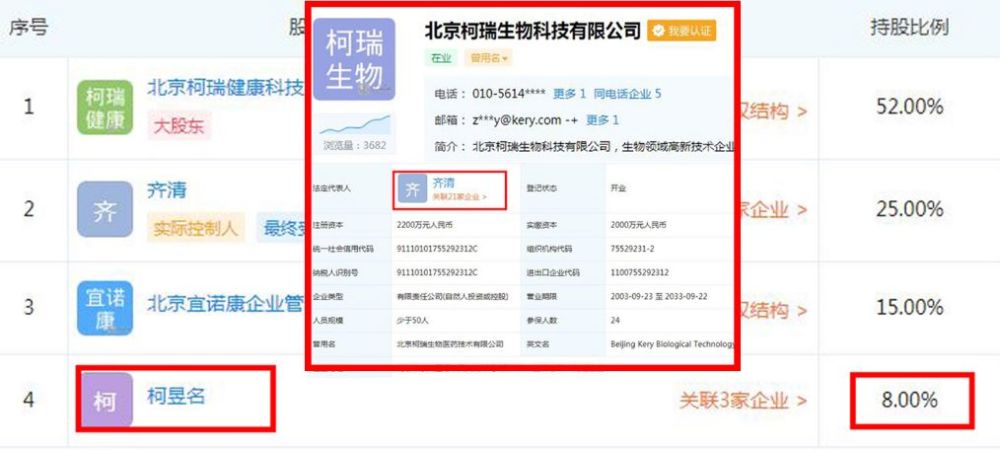Select the 8.00% shareholding value

909,400
